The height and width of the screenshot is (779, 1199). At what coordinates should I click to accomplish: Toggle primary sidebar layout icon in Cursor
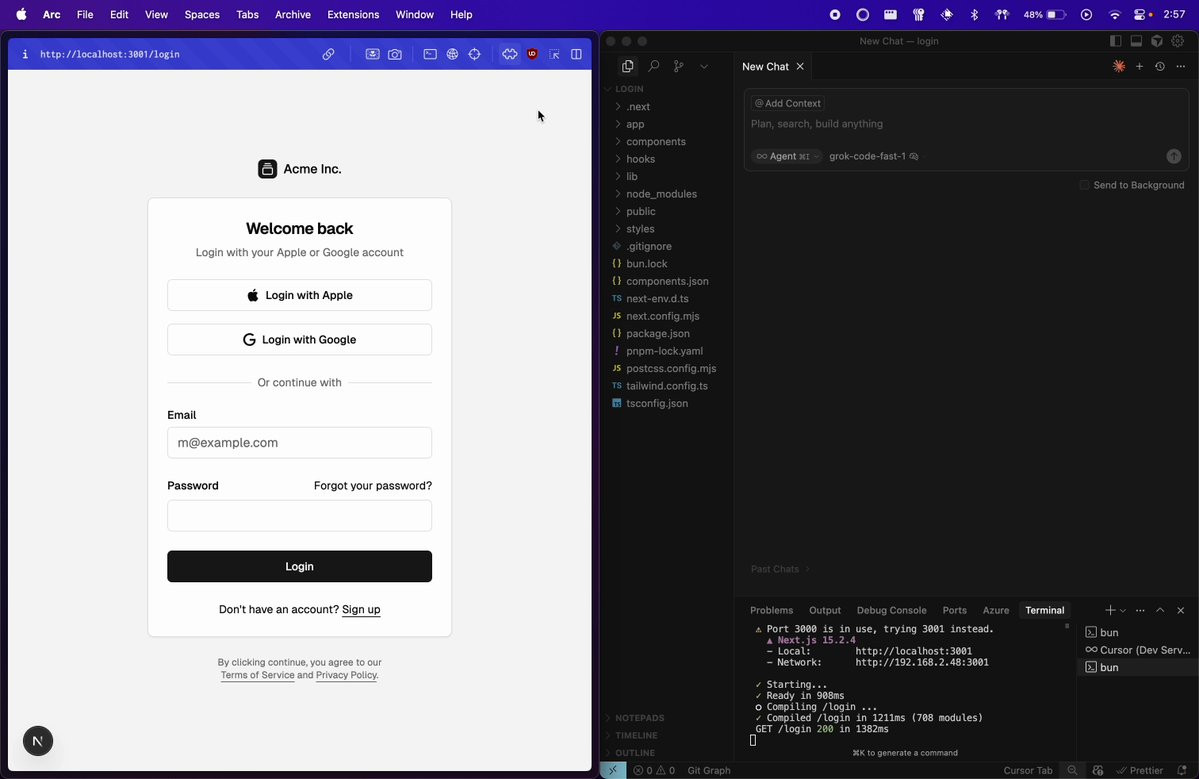[1116, 41]
